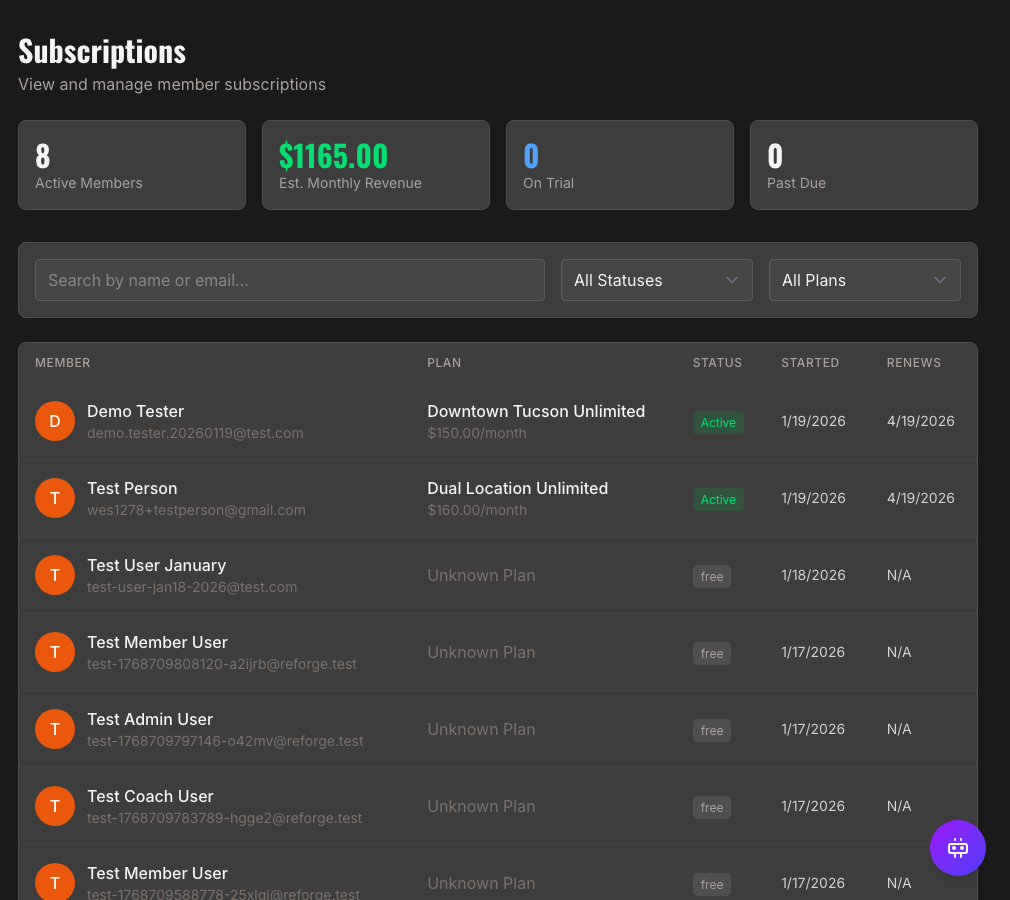Focus the search by name or email field
1010x900 pixels.
290,280
